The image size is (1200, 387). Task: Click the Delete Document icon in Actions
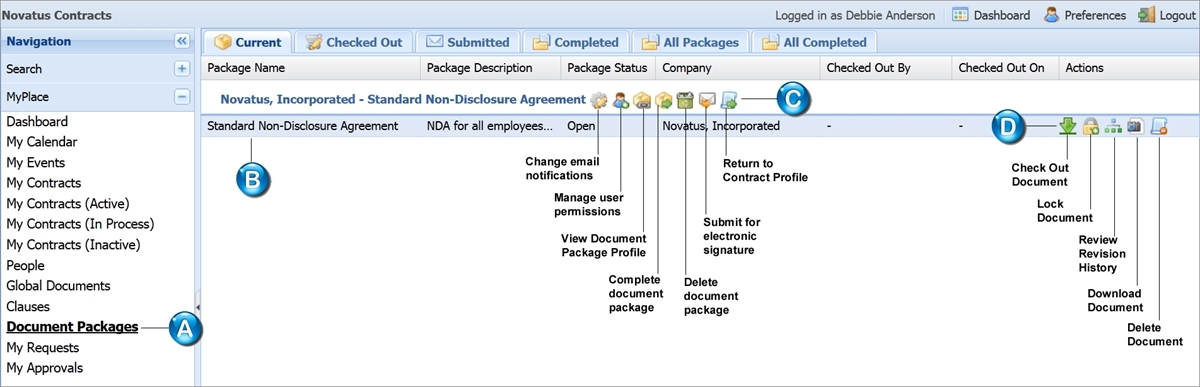pos(1158,126)
